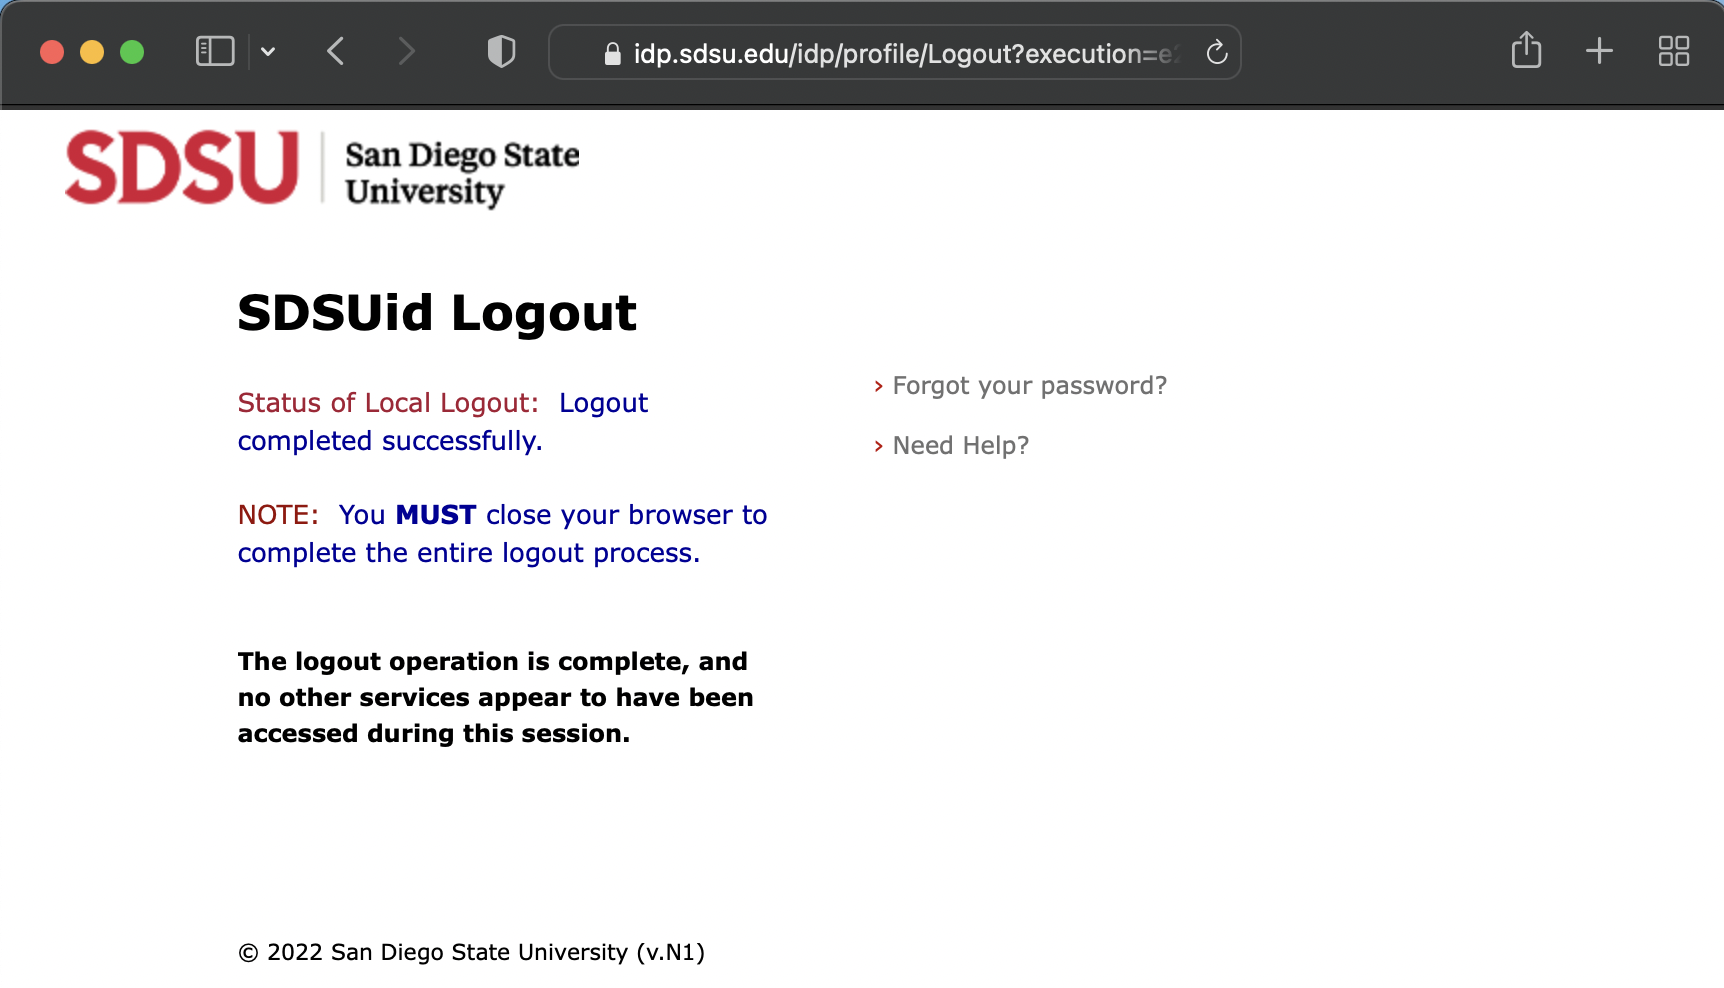Click the red arrow beside Forgot your password
Viewport: 1724px width, 988px height.
click(878, 387)
